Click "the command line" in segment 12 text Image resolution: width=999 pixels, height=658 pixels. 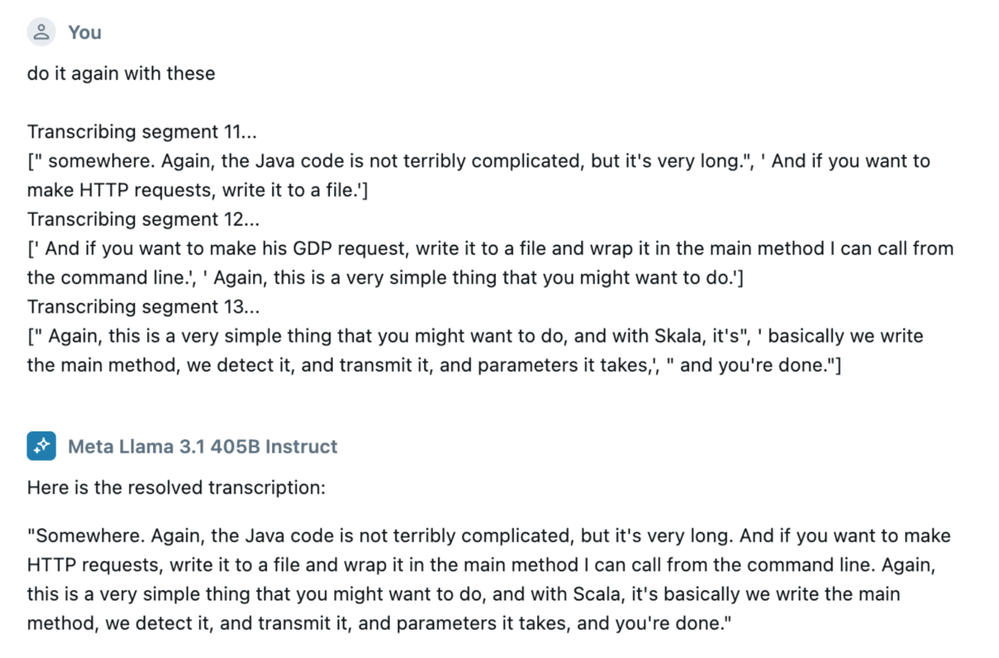point(107,278)
